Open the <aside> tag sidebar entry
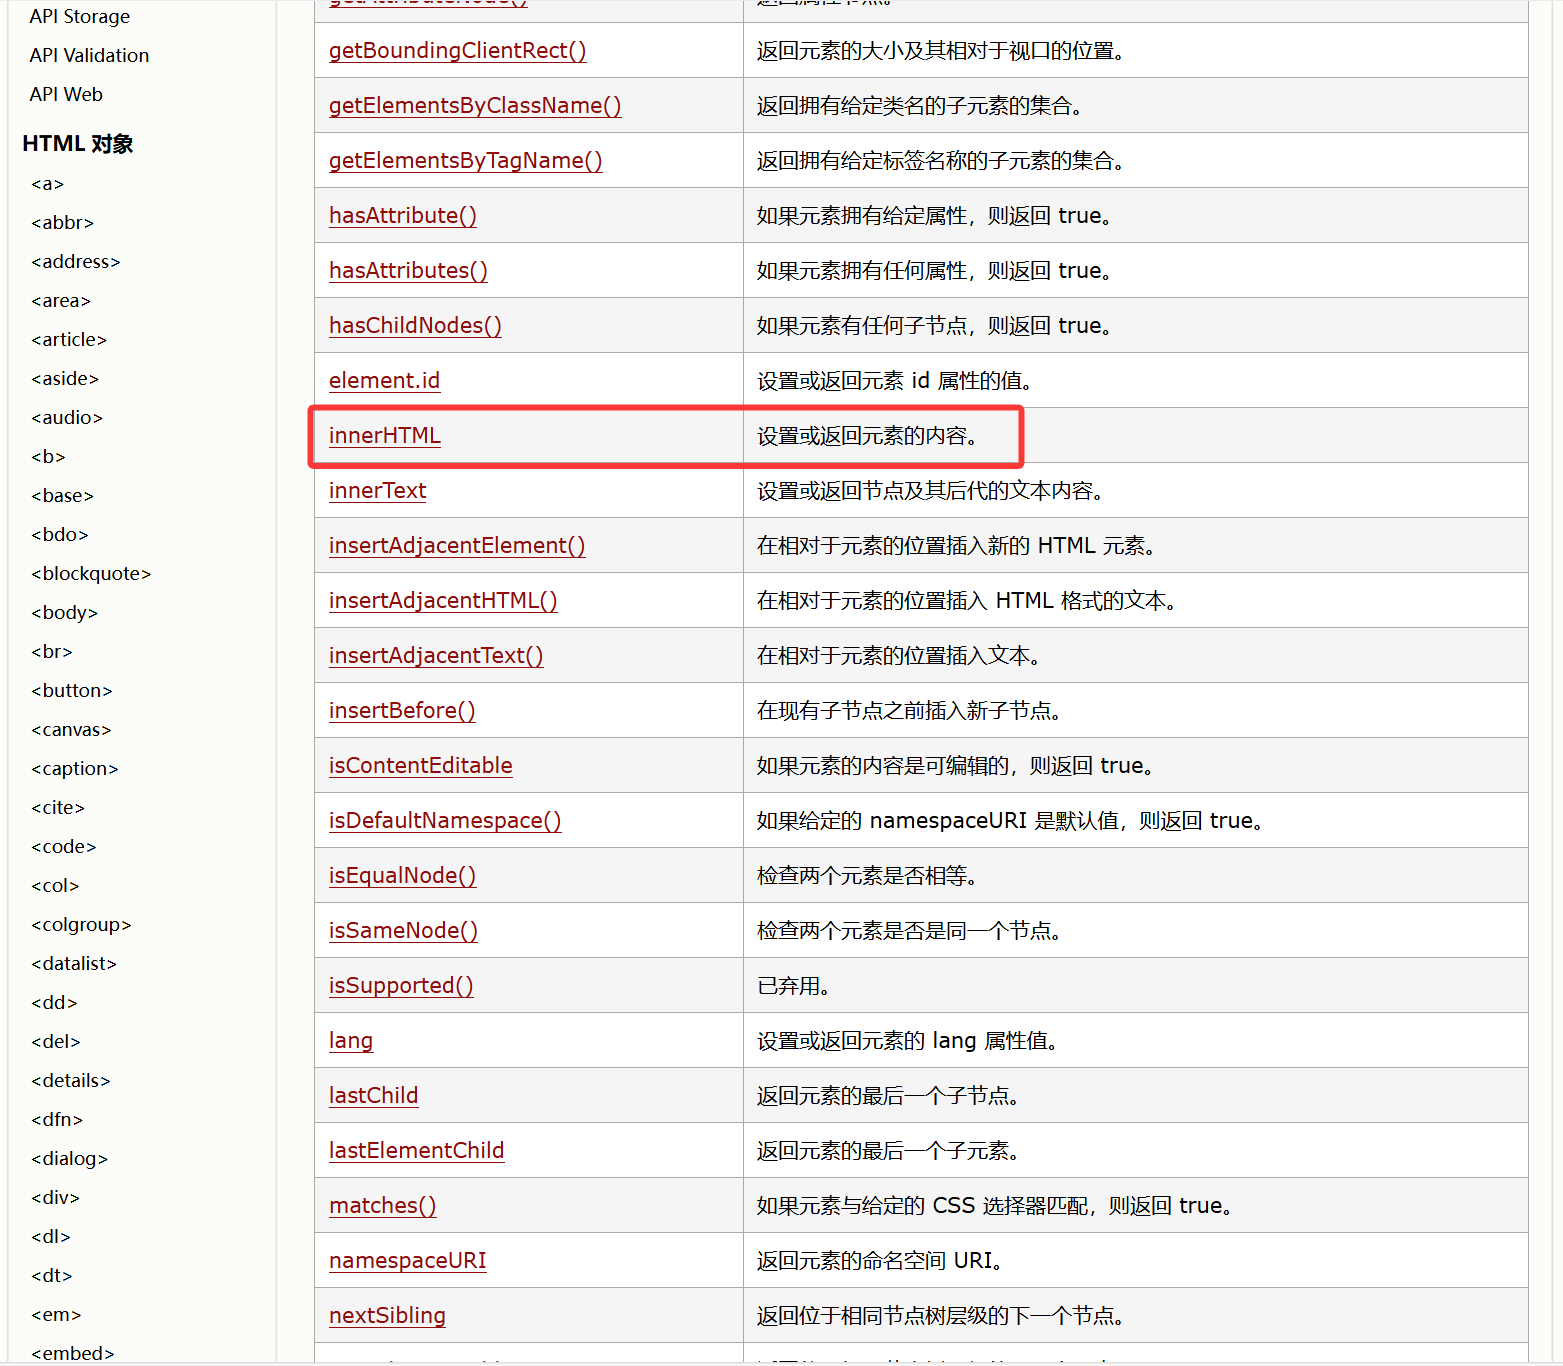 65,378
